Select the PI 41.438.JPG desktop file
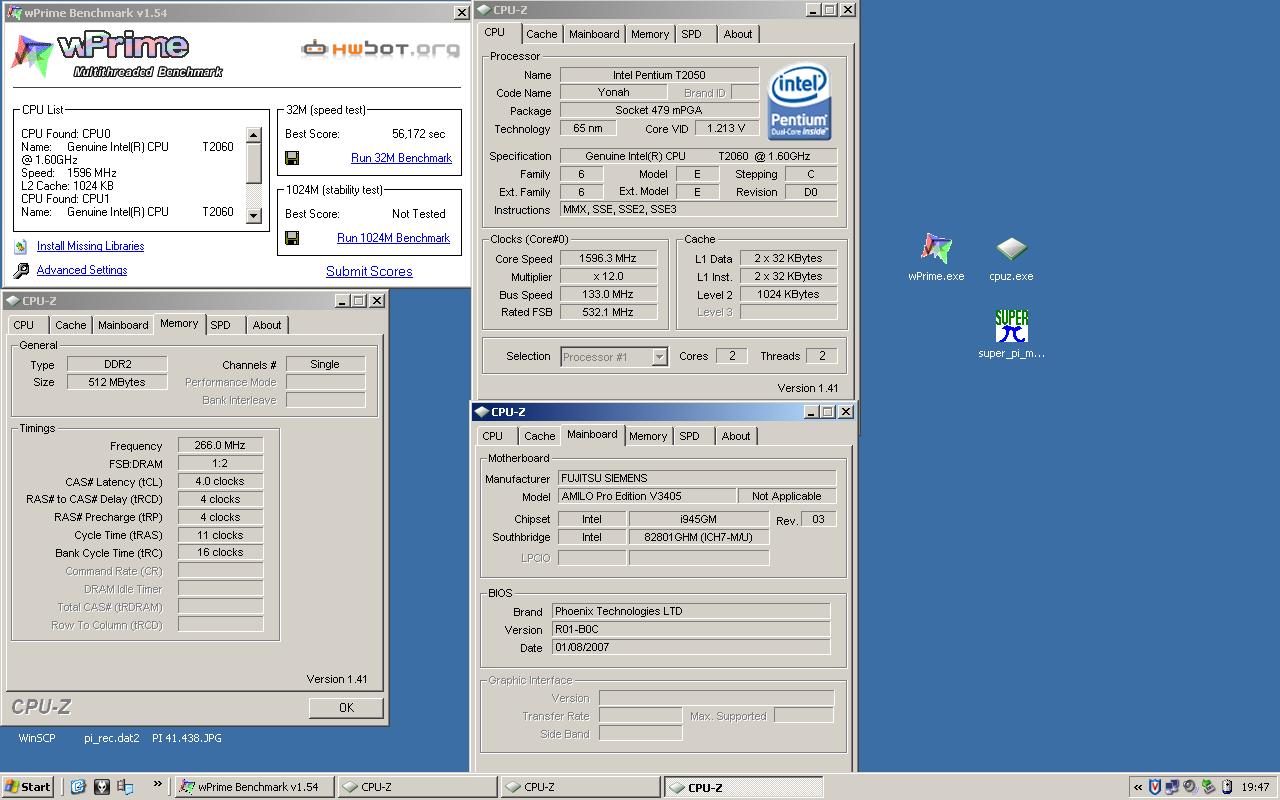This screenshot has width=1280, height=800. pyautogui.click(x=187, y=738)
